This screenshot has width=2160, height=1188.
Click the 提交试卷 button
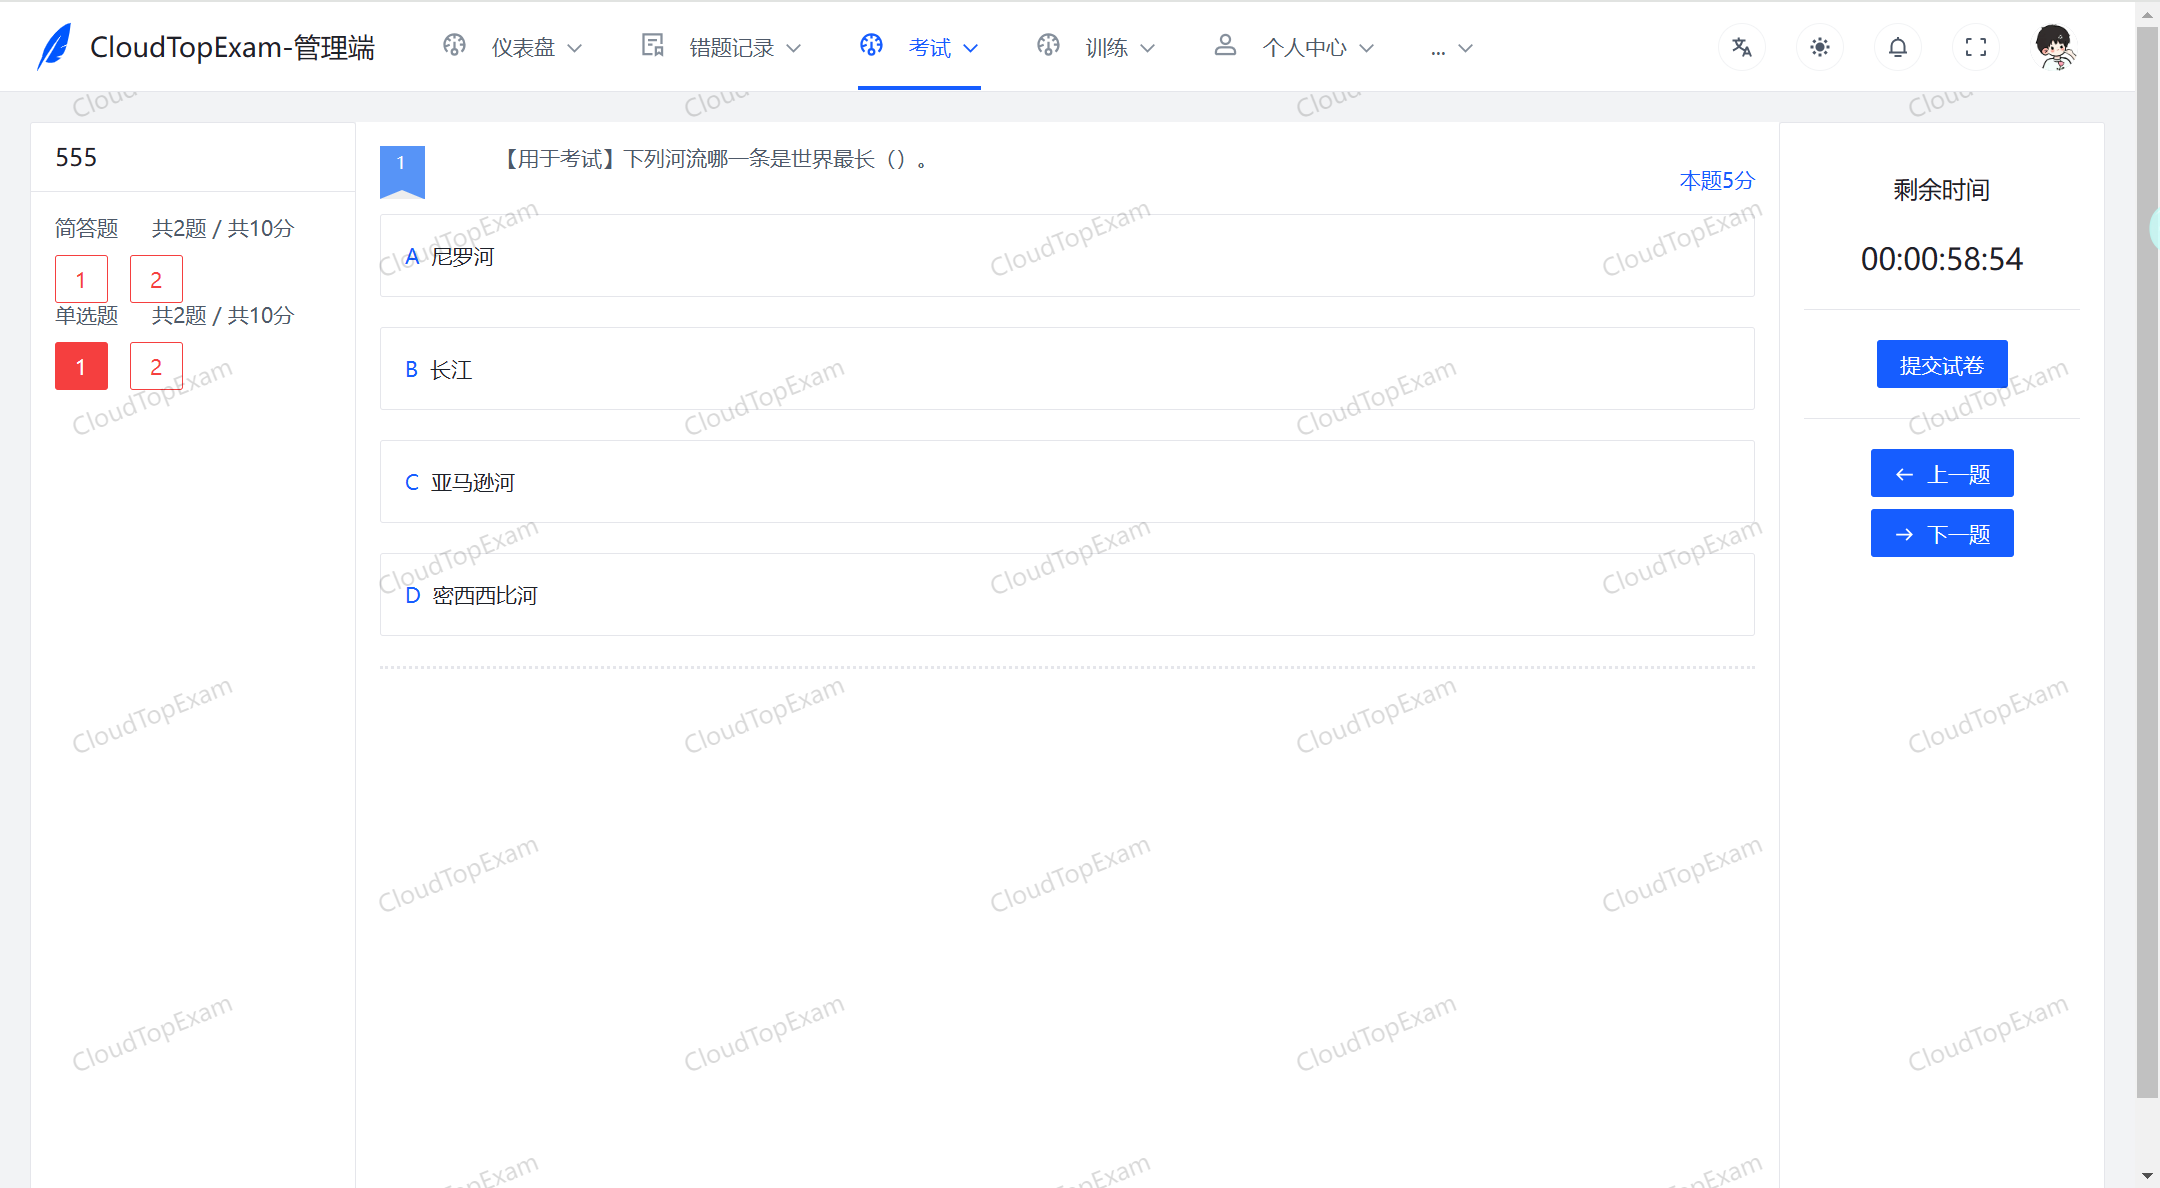click(x=1941, y=365)
